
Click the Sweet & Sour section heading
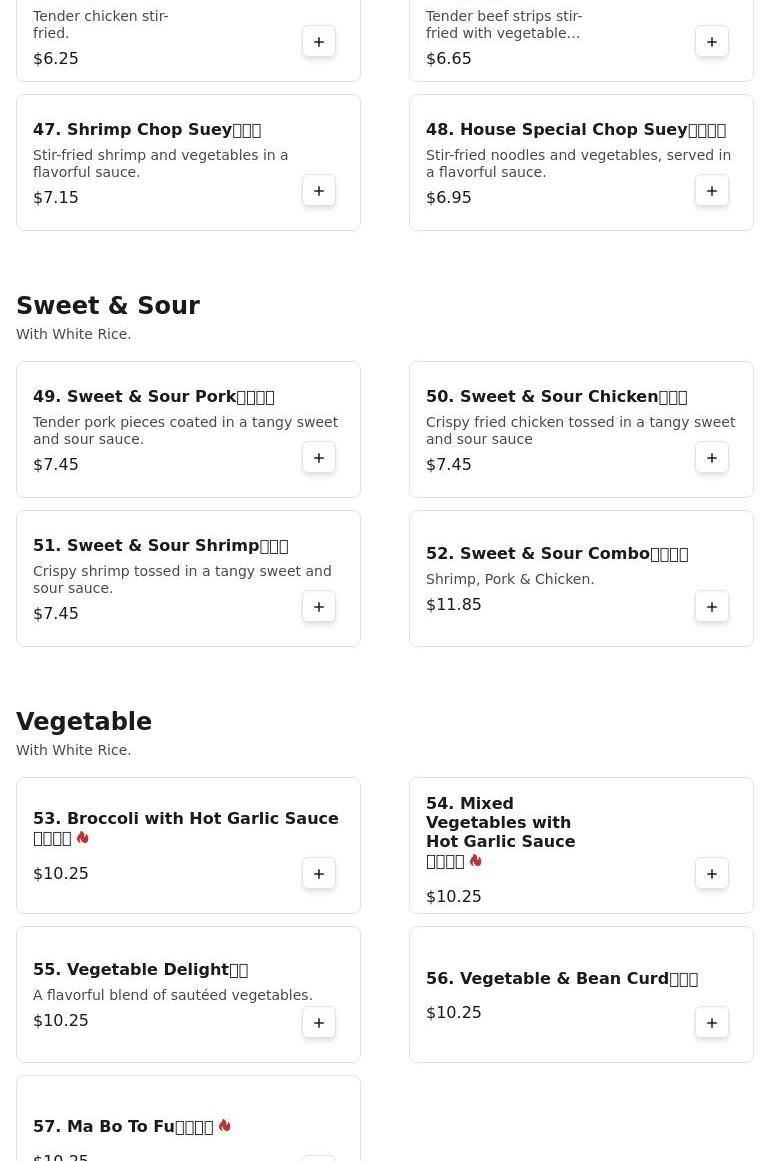click(108, 306)
